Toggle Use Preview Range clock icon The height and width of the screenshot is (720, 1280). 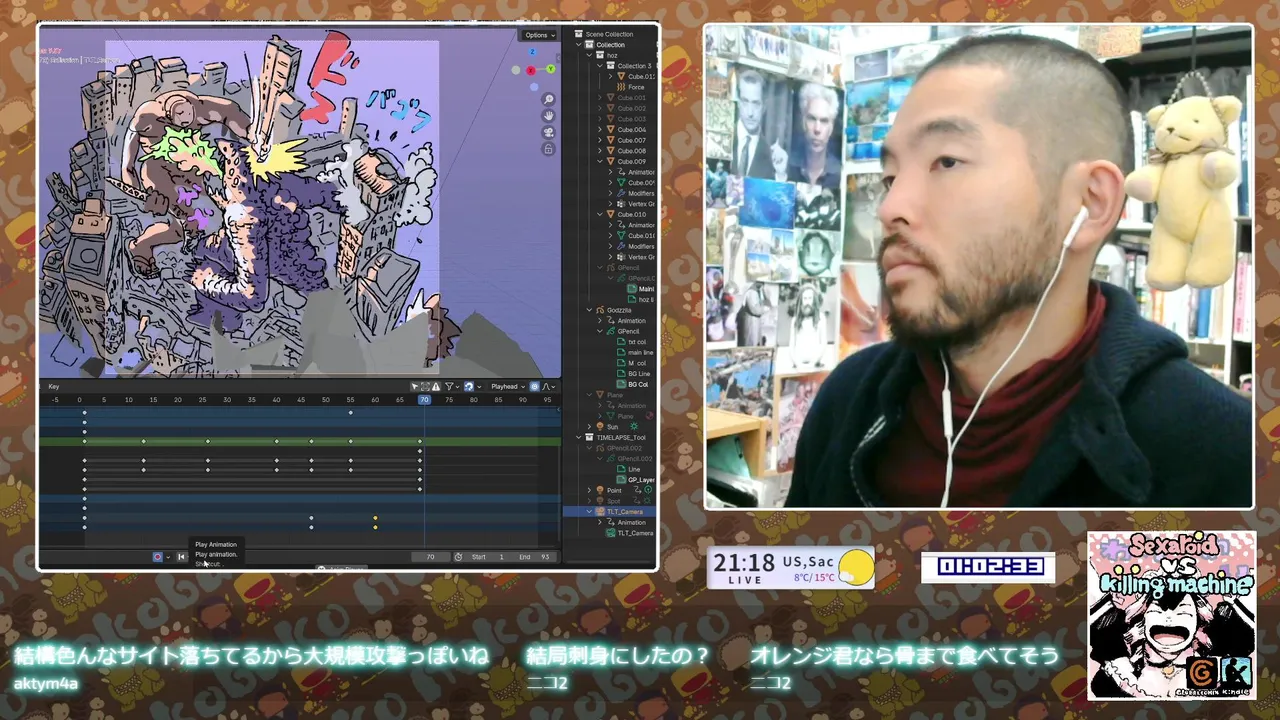point(458,557)
